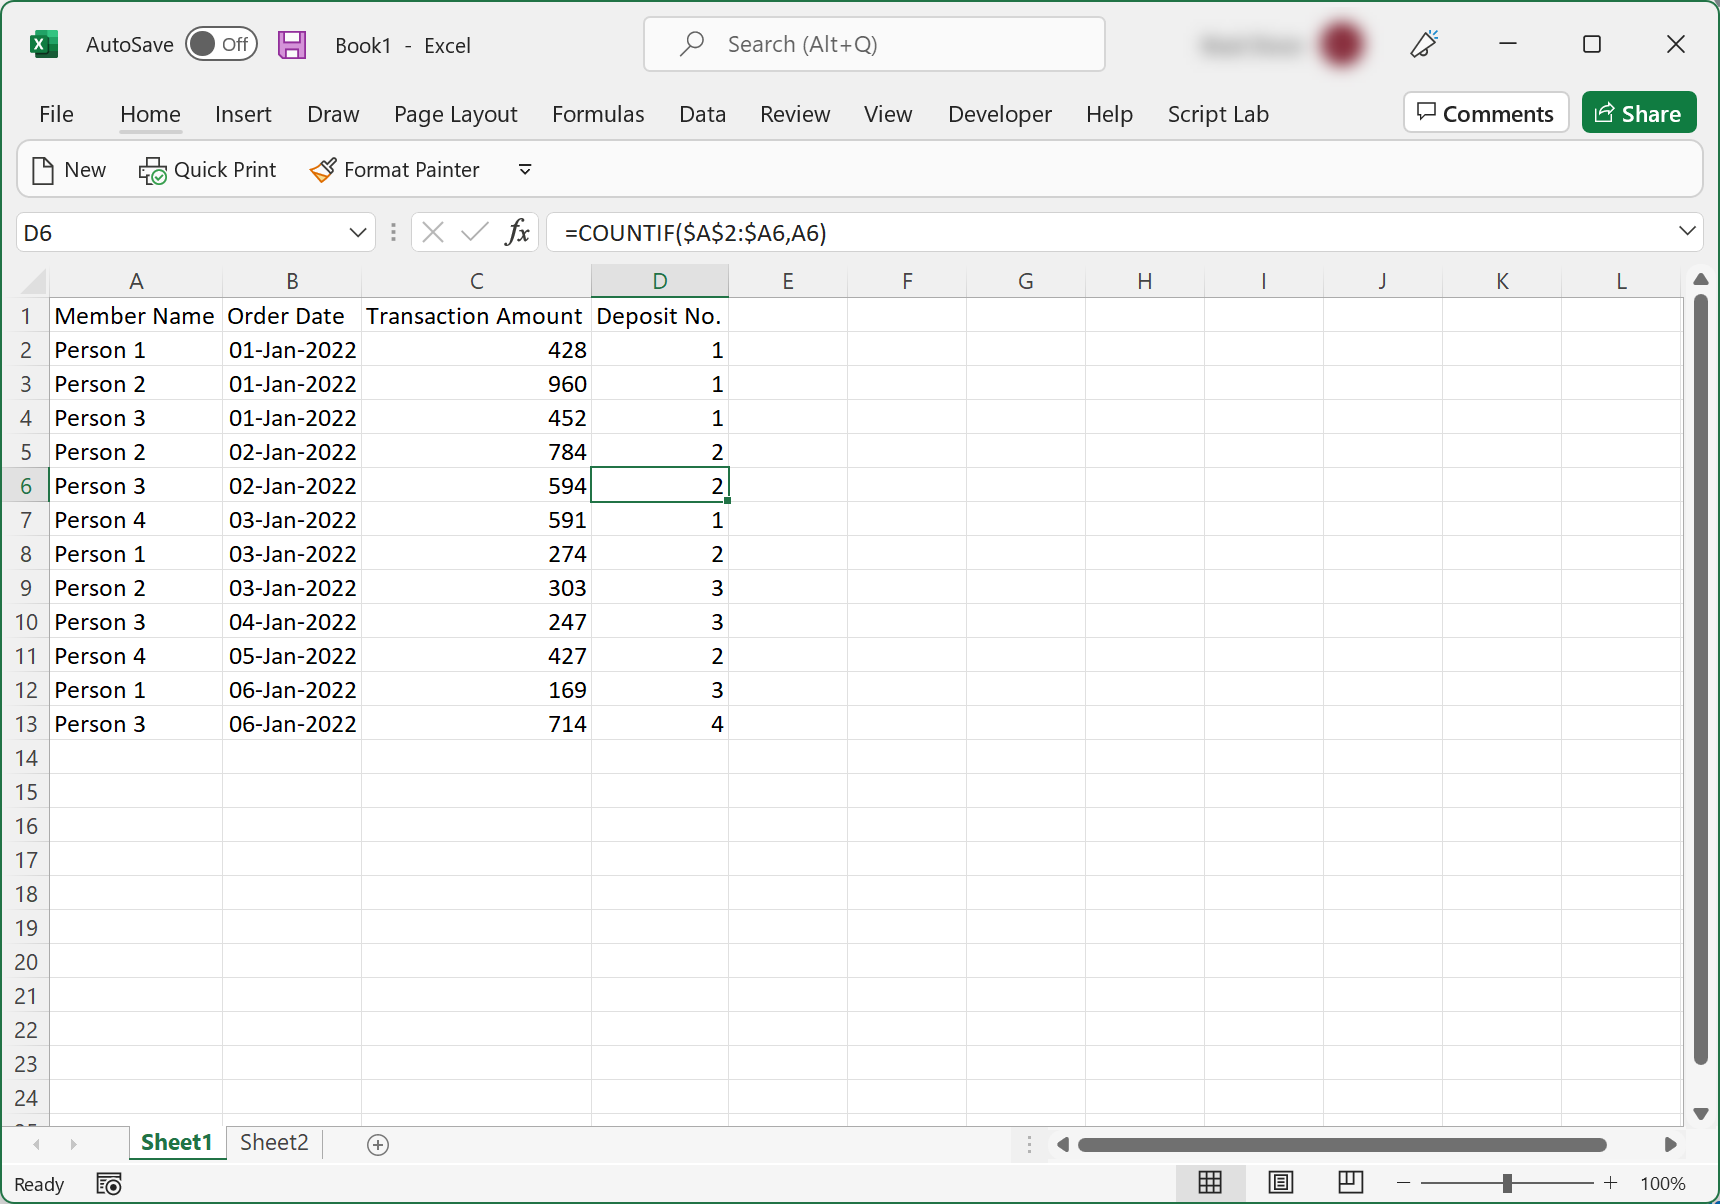The width and height of the screenshot is (1720, 1204).
Task: Click the horizontal scrollbar thumb
Action: pos(1342,1144)
